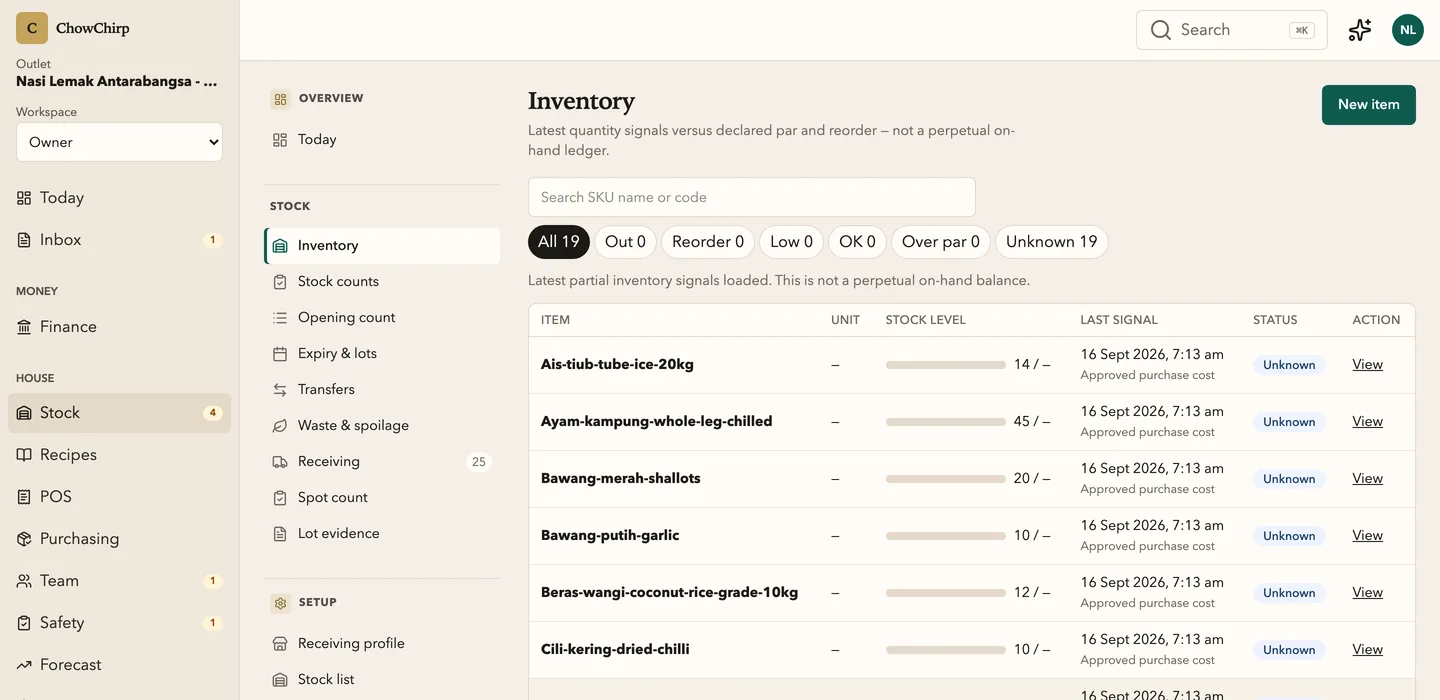The height and width of the screenshot is (700, 1440).
Task: Click the top Search box
Action: click(x=1232, y=30)
